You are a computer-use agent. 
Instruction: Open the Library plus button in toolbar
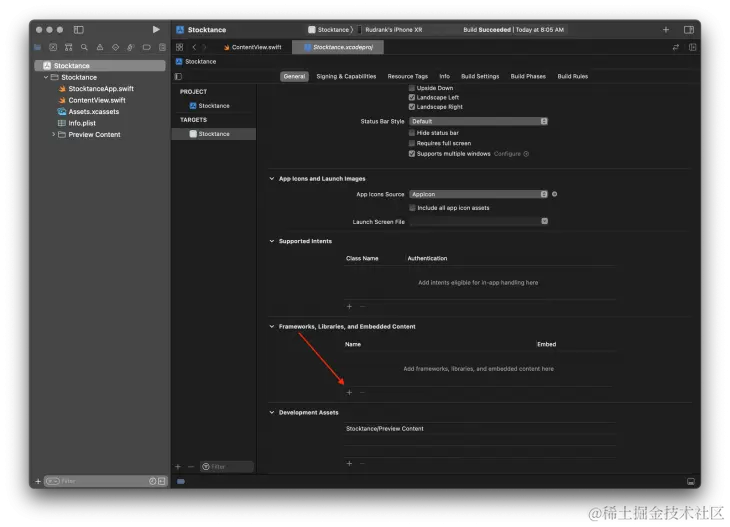tap(666, 30)
